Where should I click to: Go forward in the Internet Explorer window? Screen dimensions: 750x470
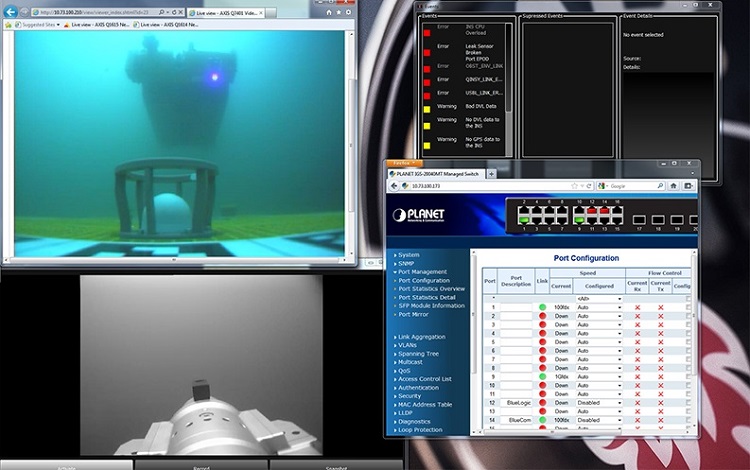(x=24, y=12)
